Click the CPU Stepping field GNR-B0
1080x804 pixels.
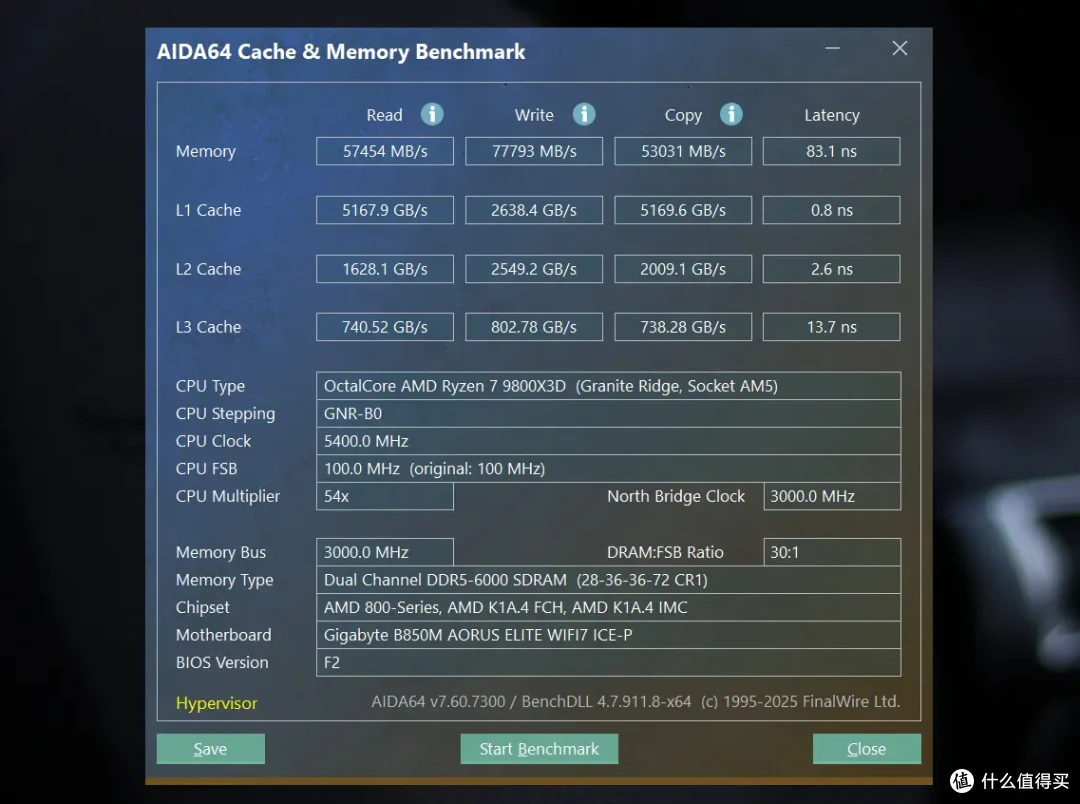[x=608, y=413]
